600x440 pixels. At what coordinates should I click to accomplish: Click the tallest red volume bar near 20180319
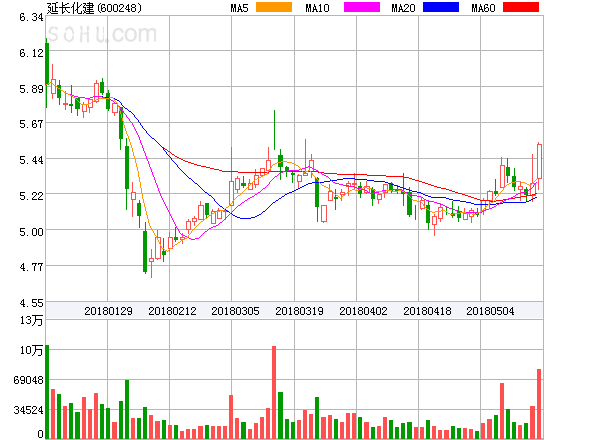274,392
